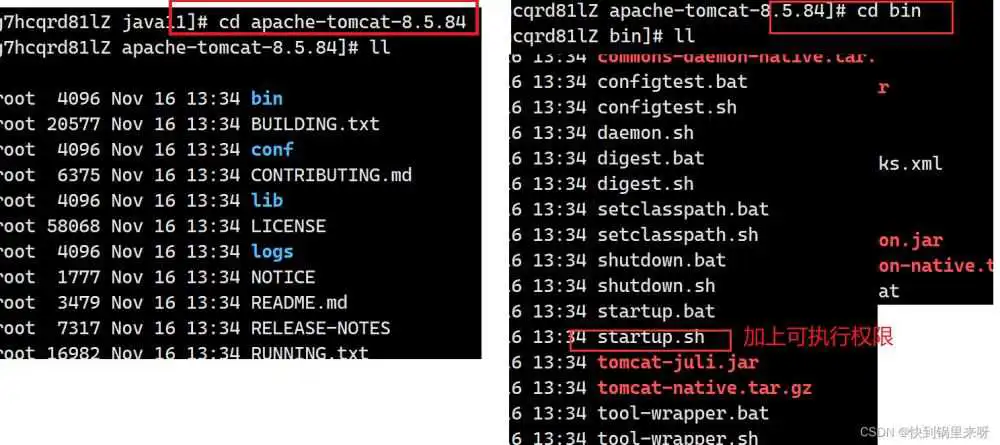
Task: Select the conf directory name
Action: pyautogui.click(x=272, y=150)
